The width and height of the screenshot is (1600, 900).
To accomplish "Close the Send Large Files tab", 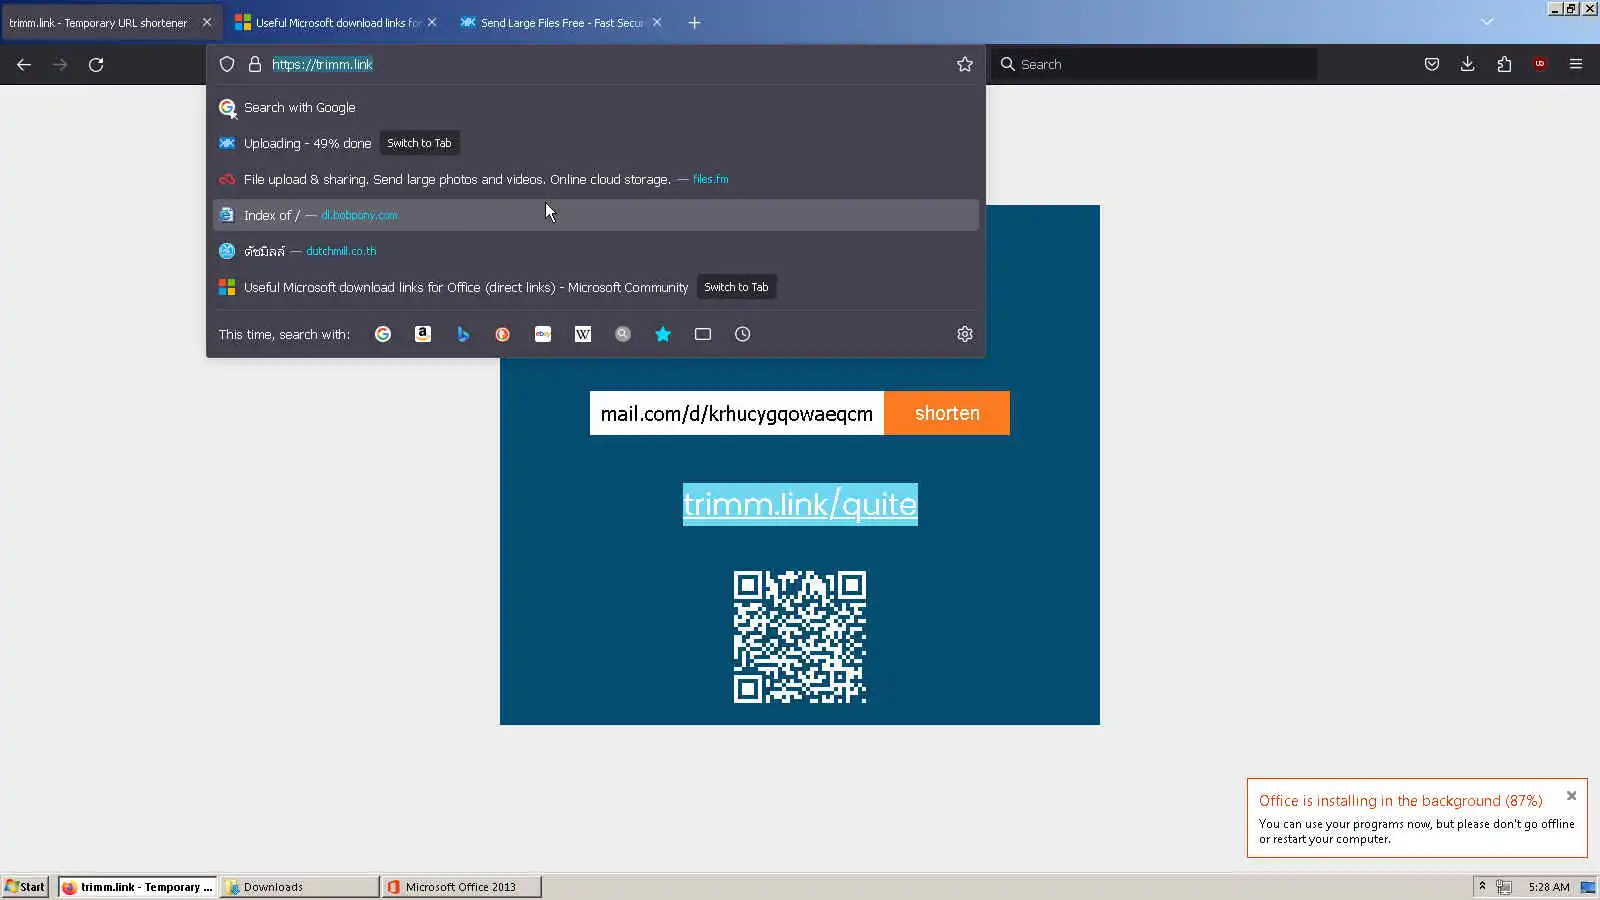I will (x=657, y=22).
